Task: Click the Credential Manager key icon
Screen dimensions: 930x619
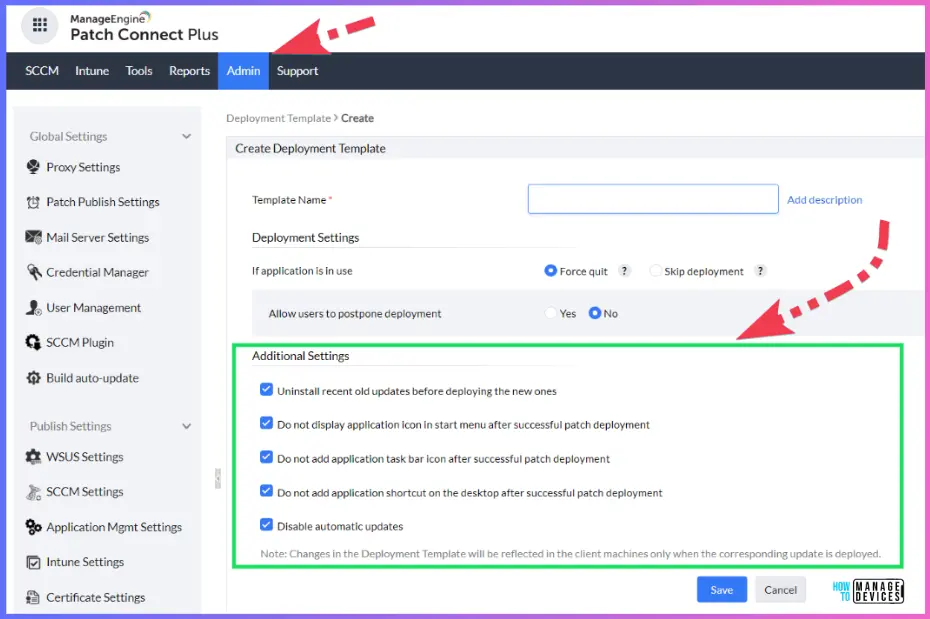Action: tap(34, 272)
